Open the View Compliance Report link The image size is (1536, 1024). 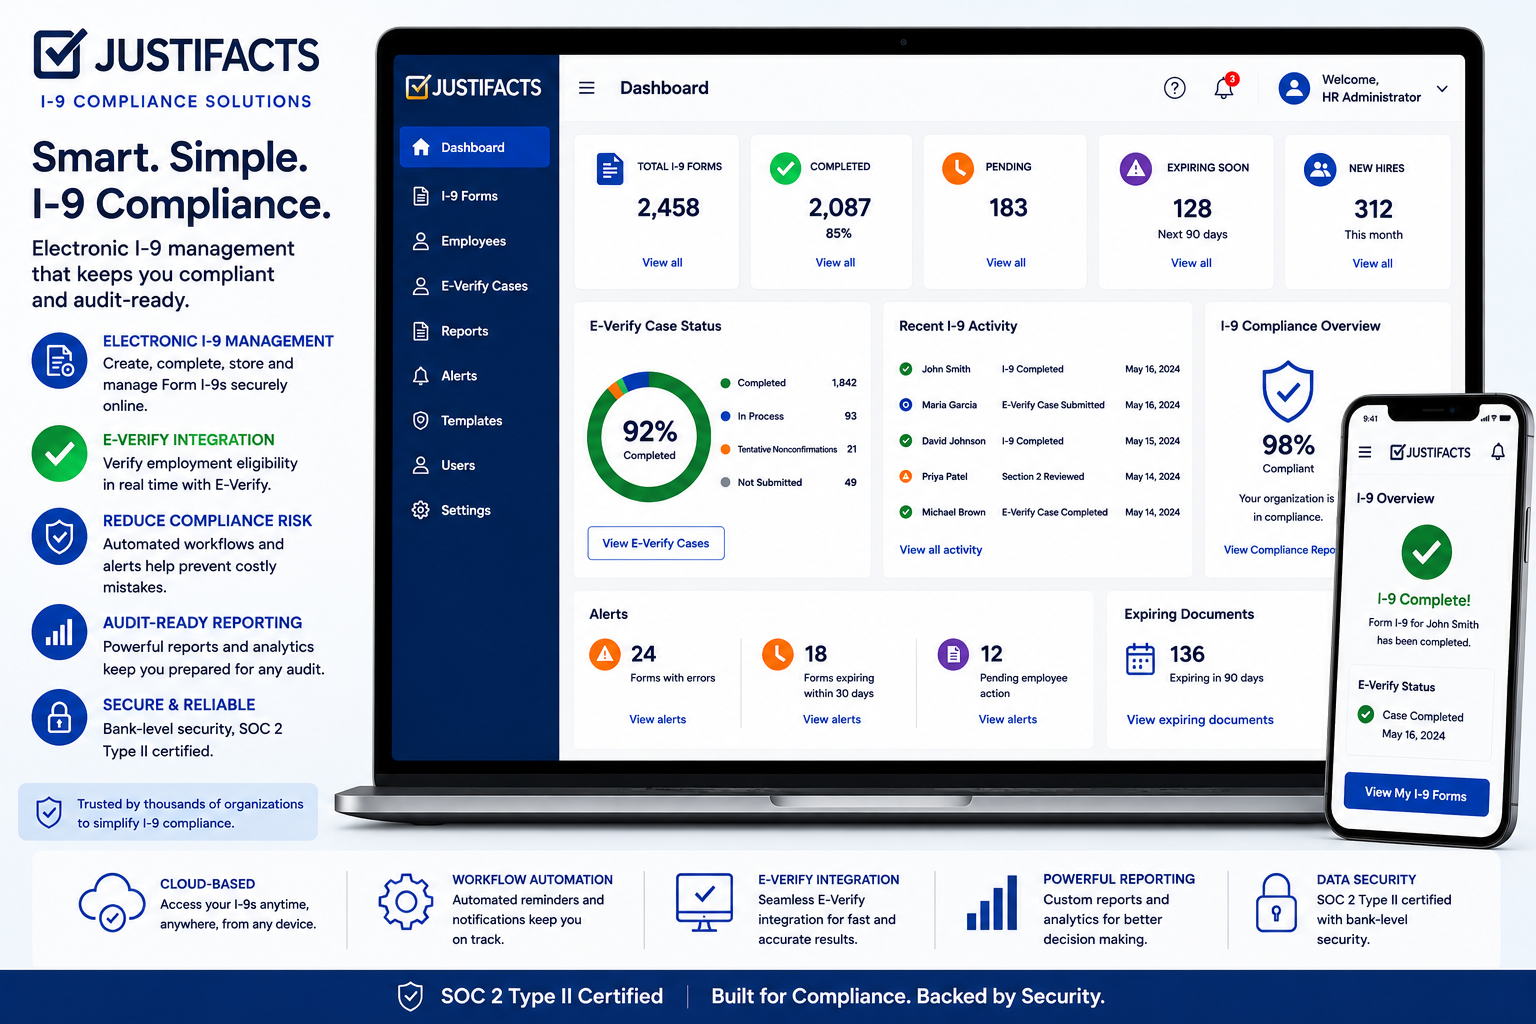click(1279, 550)
